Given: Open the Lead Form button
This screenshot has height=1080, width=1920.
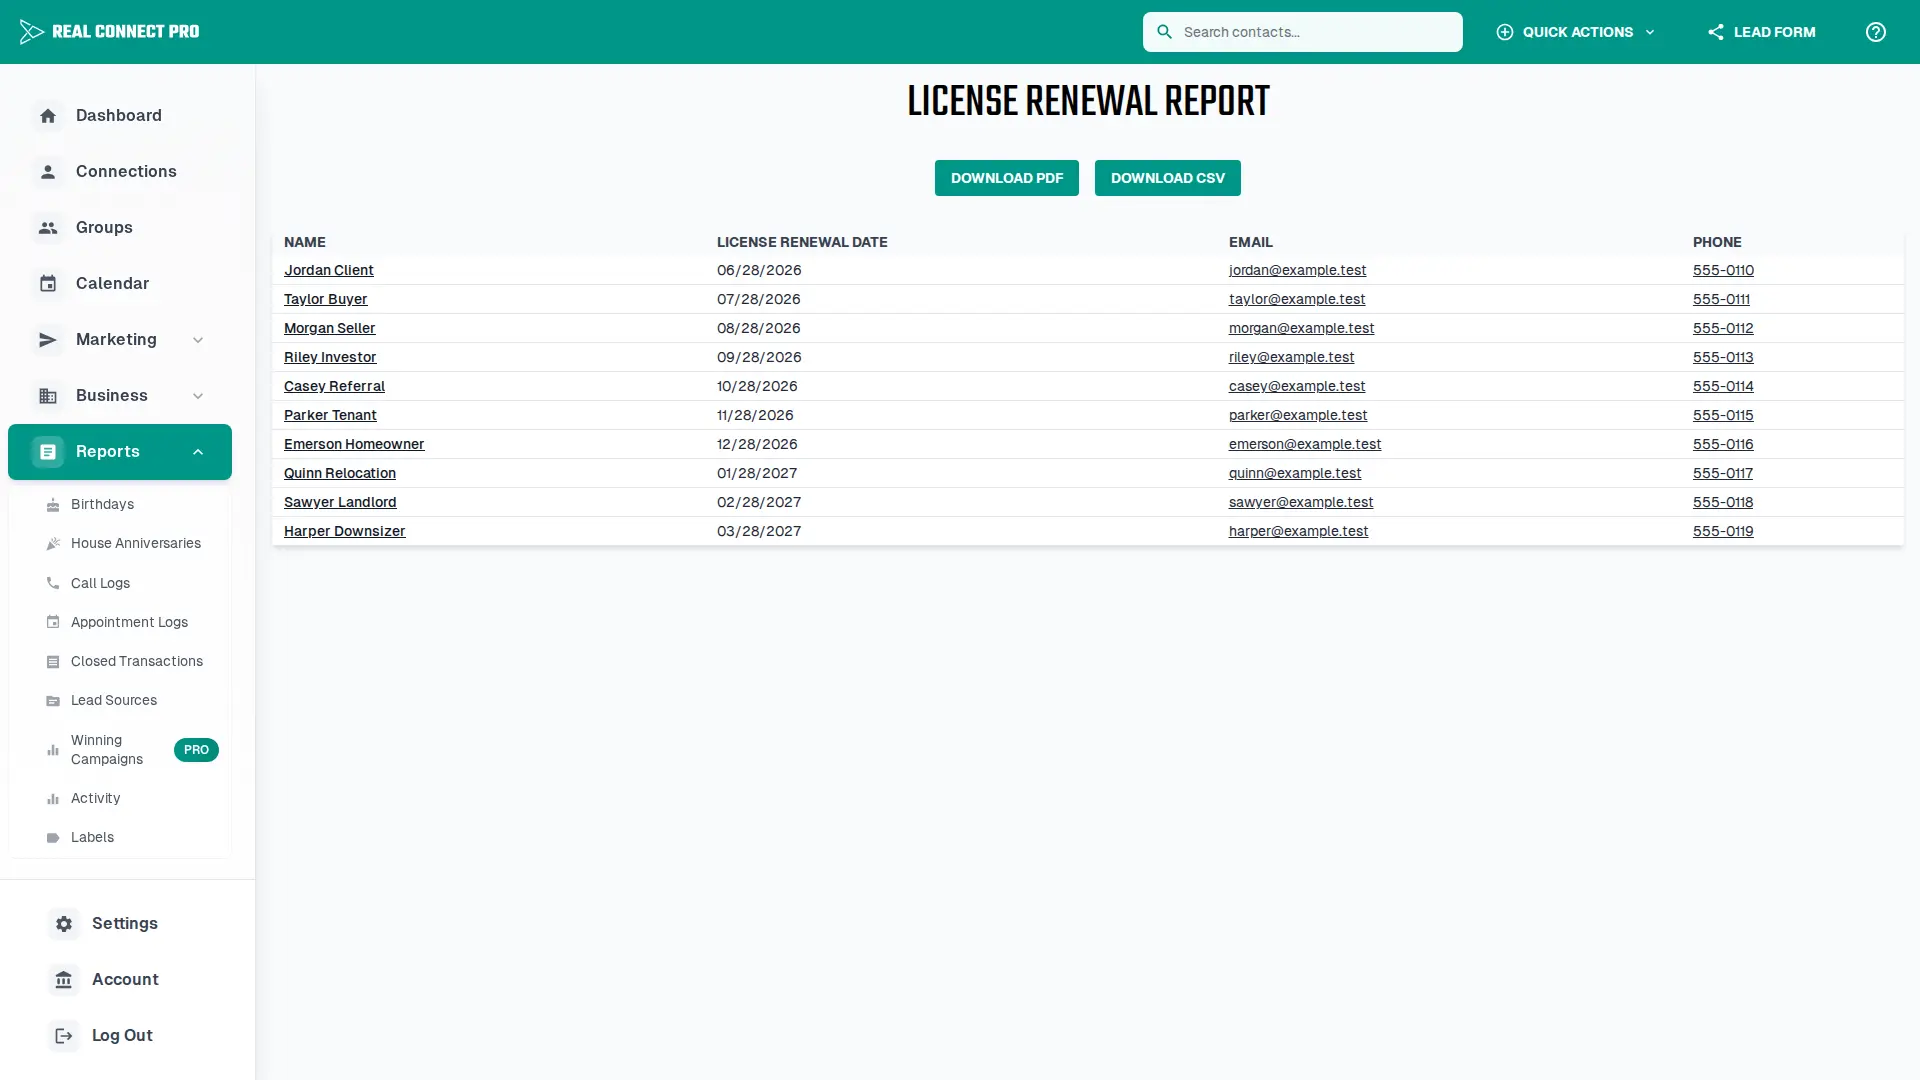Looking at the screenshot, I should 1761,32.
